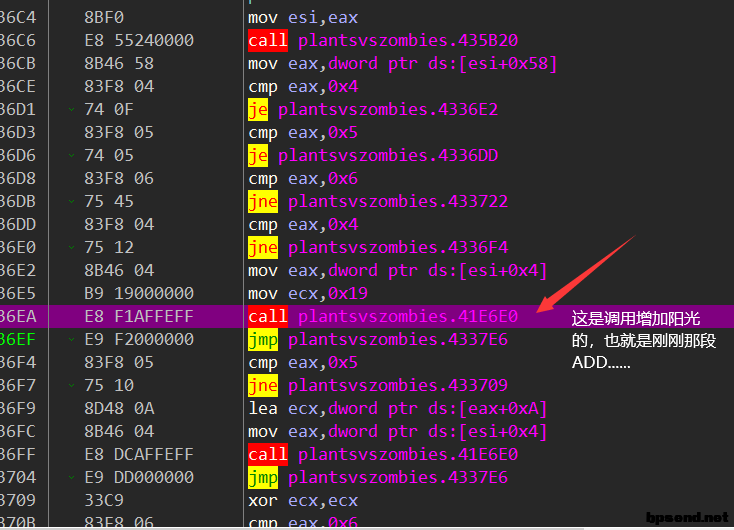The image size is (734, 530).
Task: Click the address ending 3709
Action: point(18,501)
